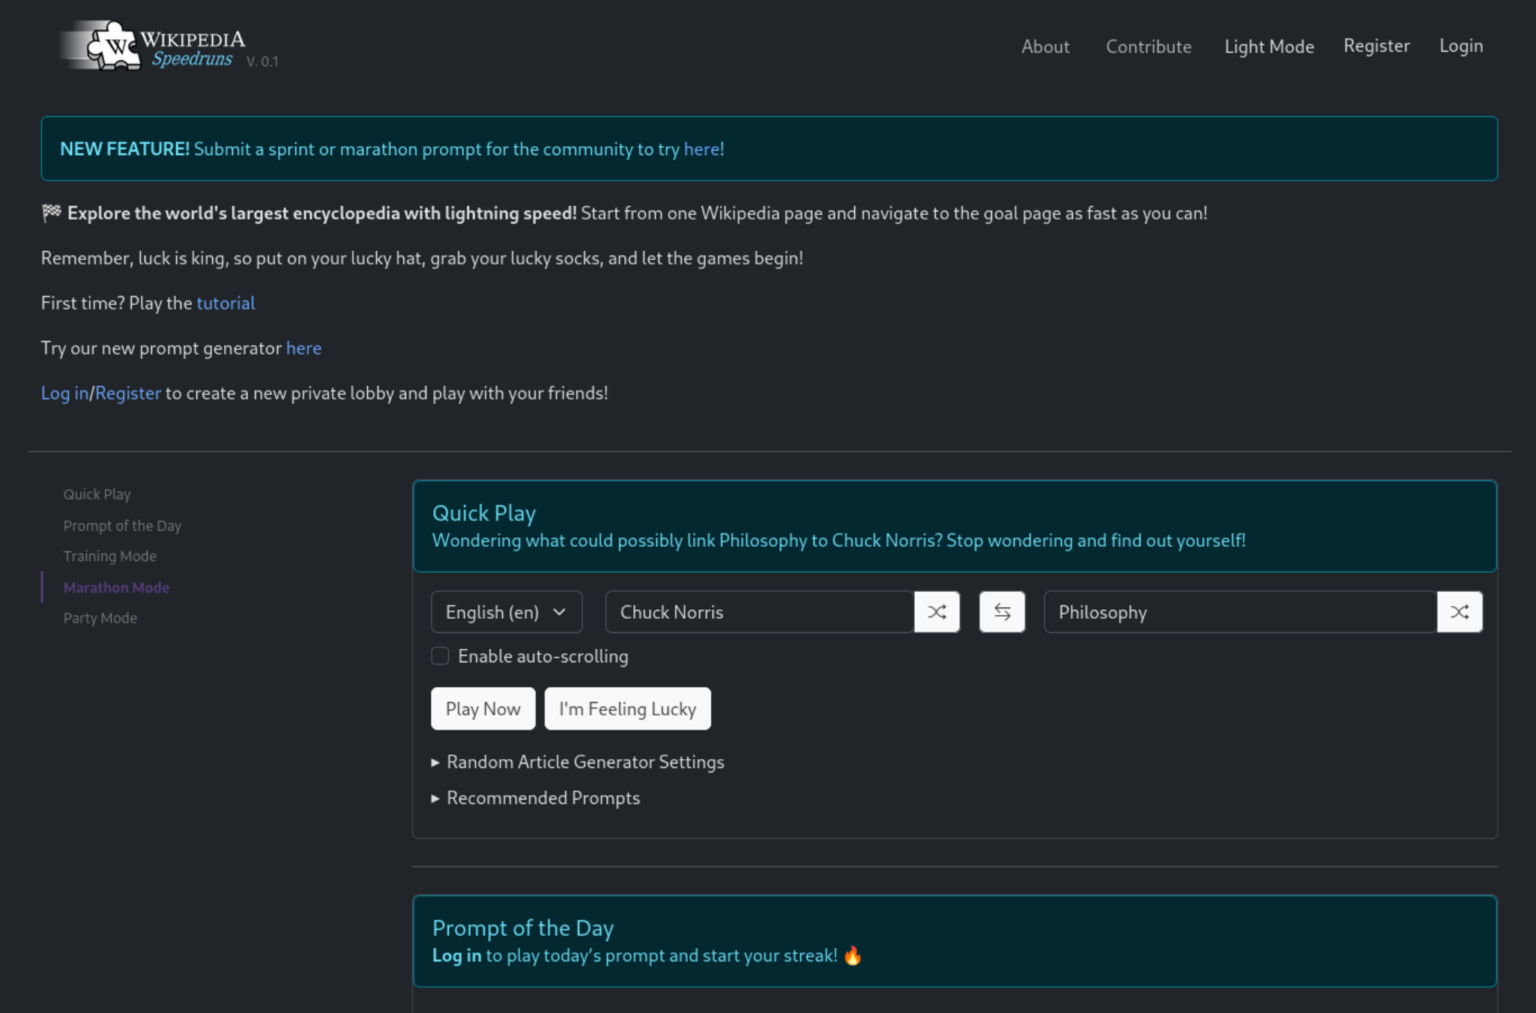Open Party Mode from the sidebar
This screenshot has width=1536, height=1013.
(100, 618)
